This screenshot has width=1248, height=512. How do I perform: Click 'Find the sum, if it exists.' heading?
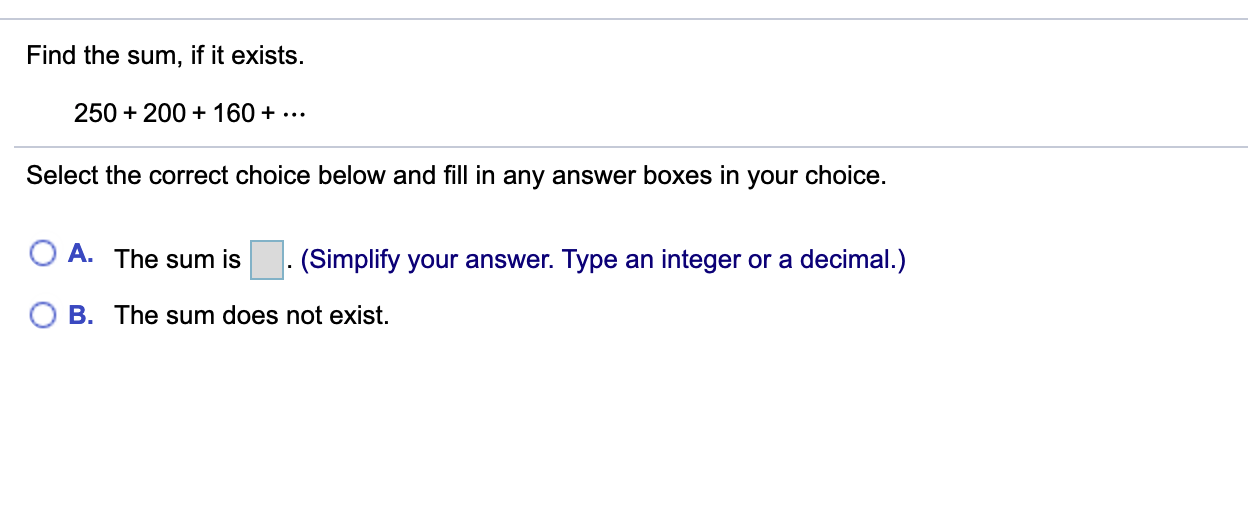[166, 56]
